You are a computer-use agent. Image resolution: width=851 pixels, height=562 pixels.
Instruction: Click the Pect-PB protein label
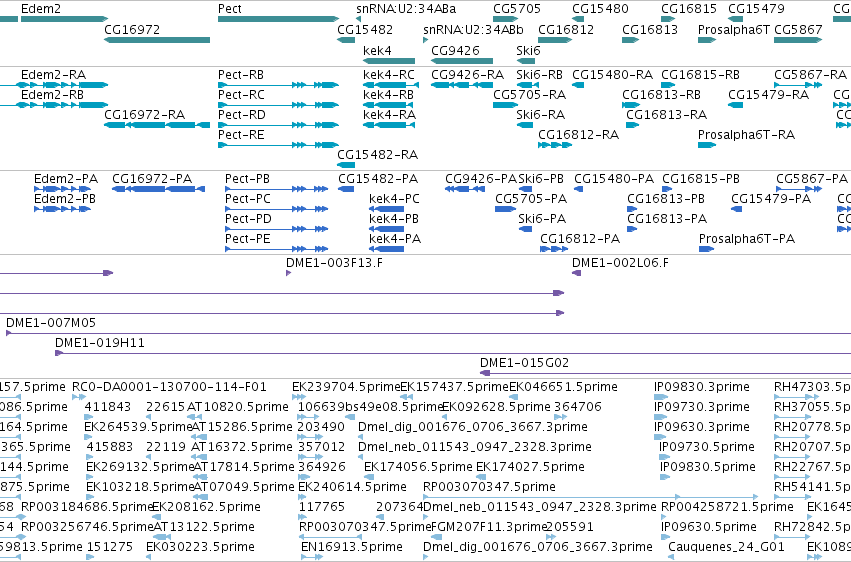[x=247, y=178]
